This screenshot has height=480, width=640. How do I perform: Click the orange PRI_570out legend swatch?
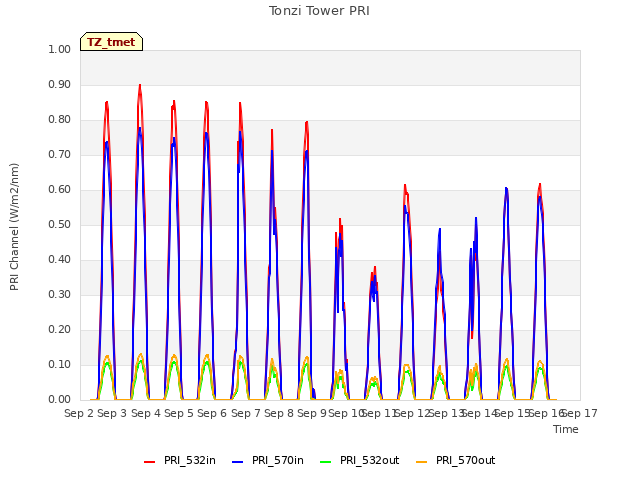coord(422,461)
